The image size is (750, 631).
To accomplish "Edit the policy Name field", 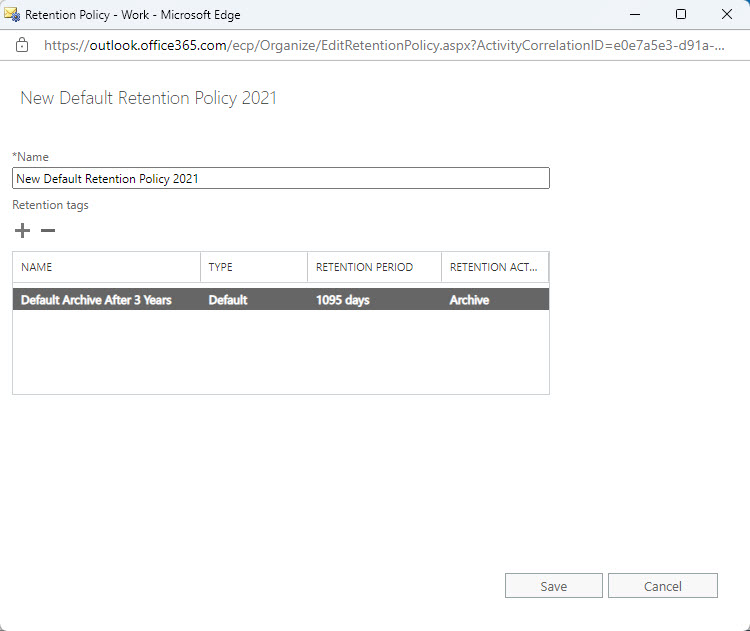I will [281, 178].
